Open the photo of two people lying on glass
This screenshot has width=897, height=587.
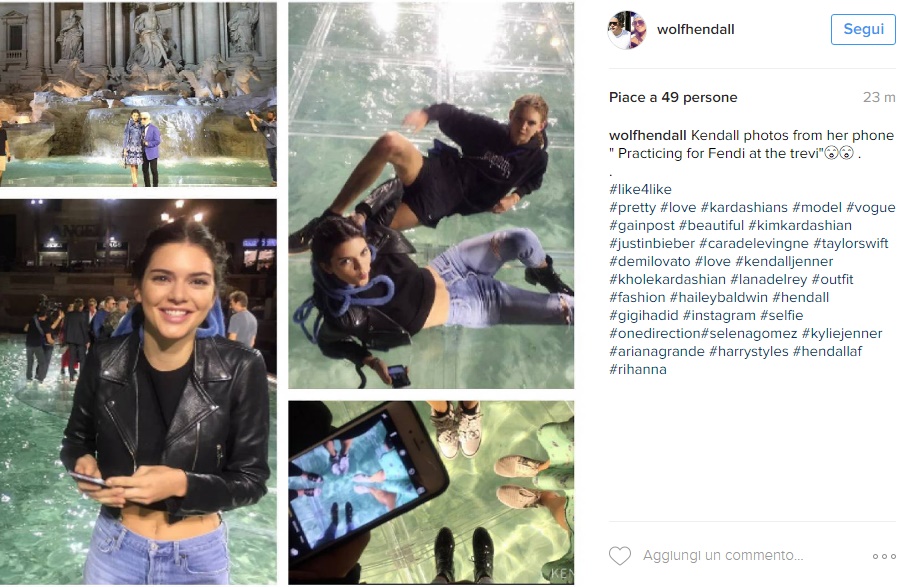431,196
